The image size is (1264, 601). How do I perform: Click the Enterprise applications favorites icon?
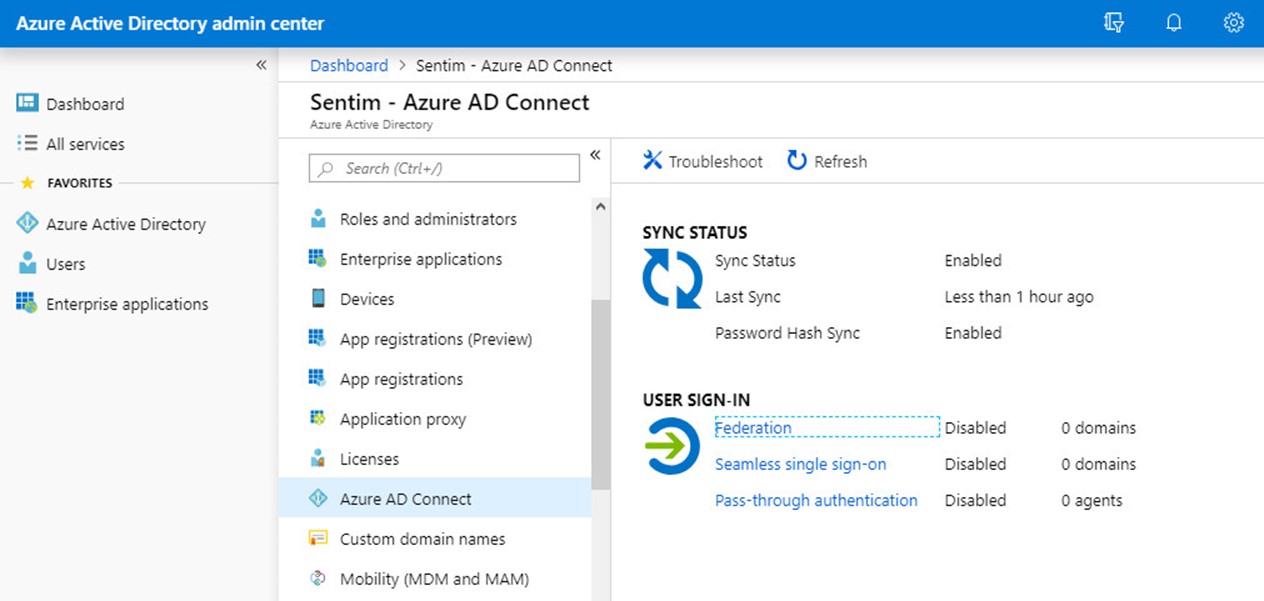point(27,303)
